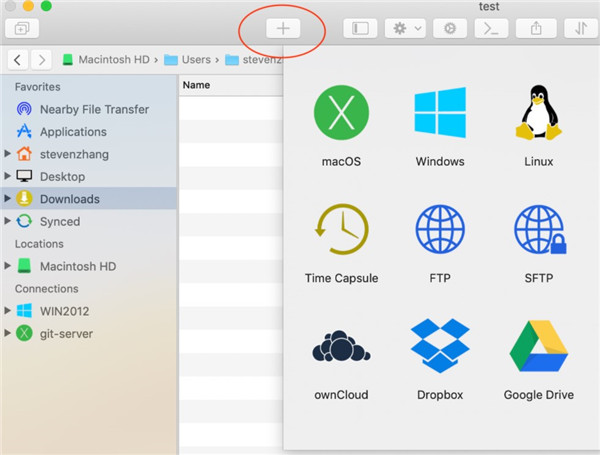Expand the WIN2012 connection tree
Viewport: 600px width, 455px height.
point(9,311)
